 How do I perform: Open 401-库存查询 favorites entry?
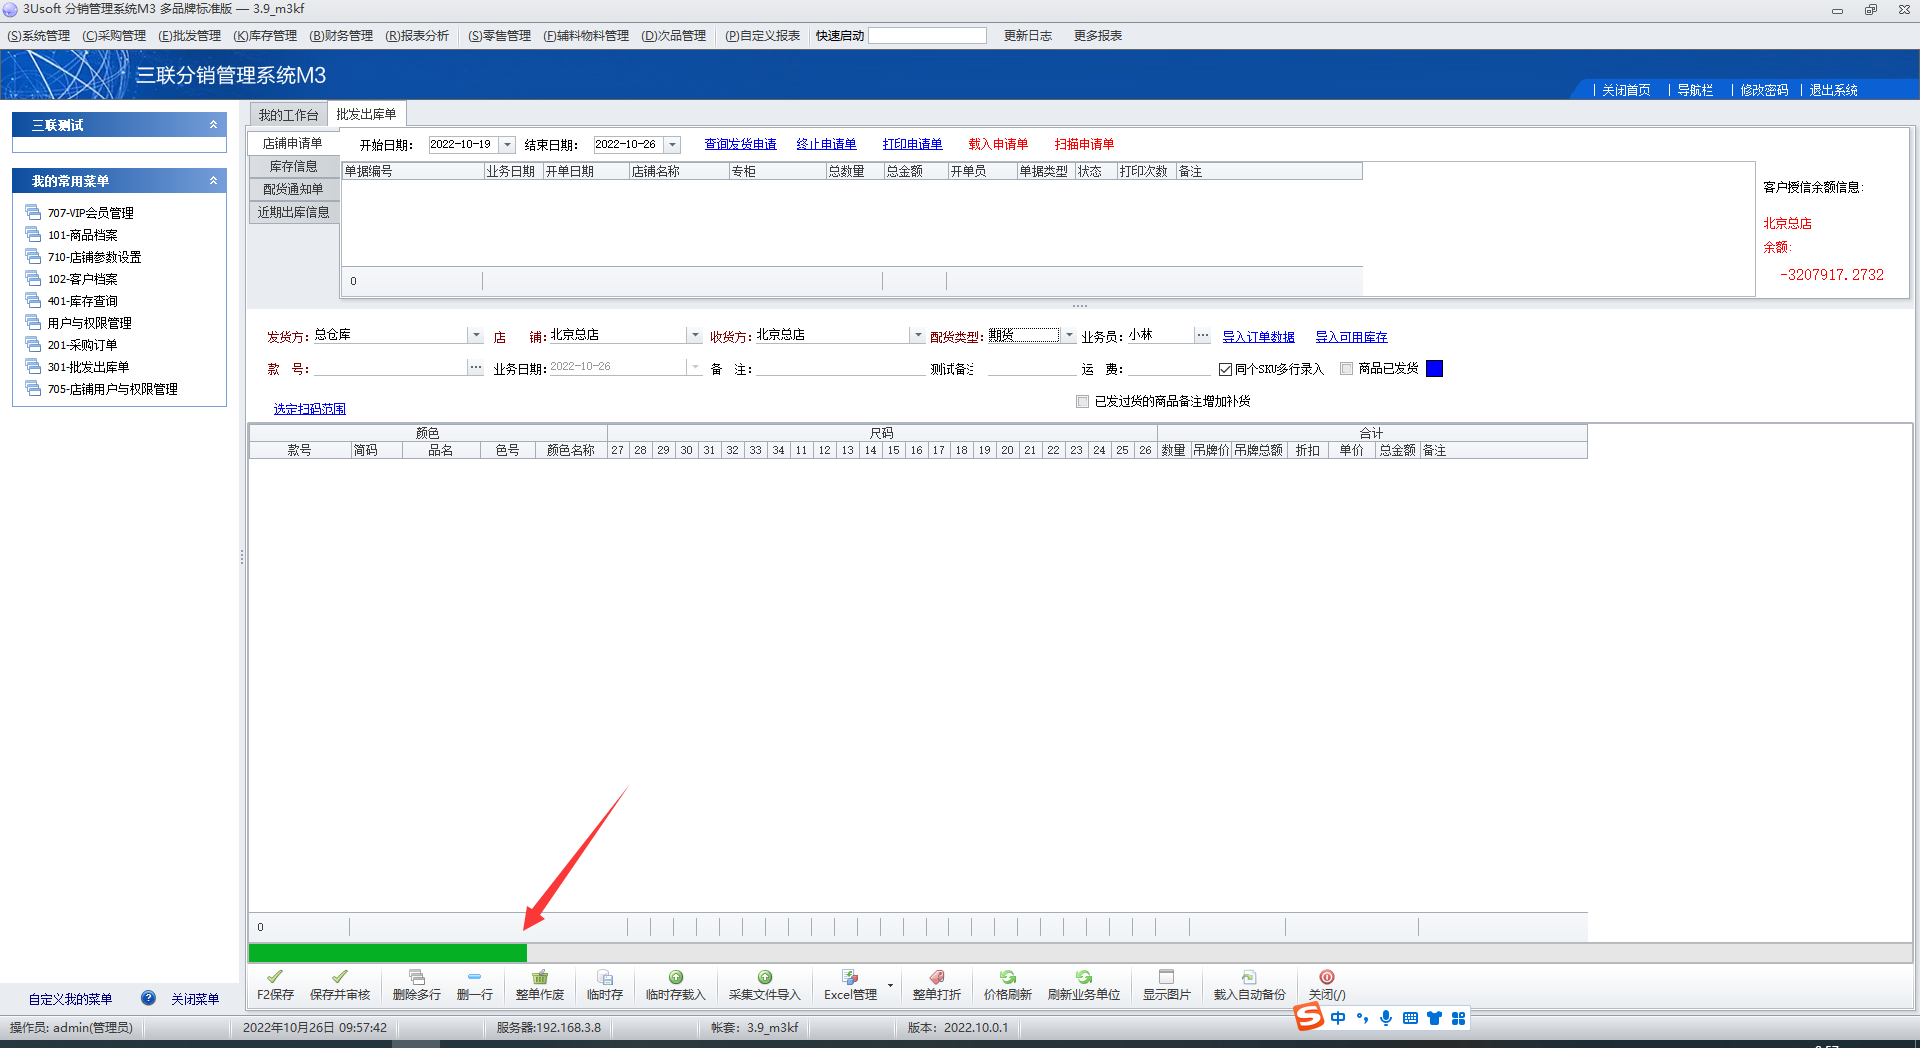point(83,301)
